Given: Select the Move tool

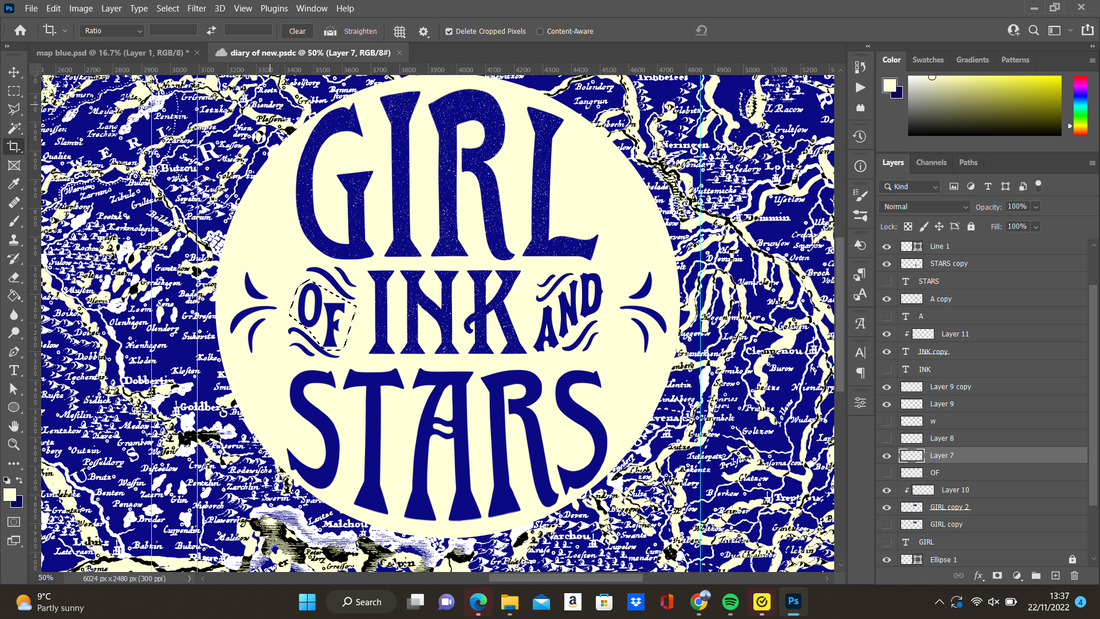Looking at the screenshot, I should click(x=14, y=72).
